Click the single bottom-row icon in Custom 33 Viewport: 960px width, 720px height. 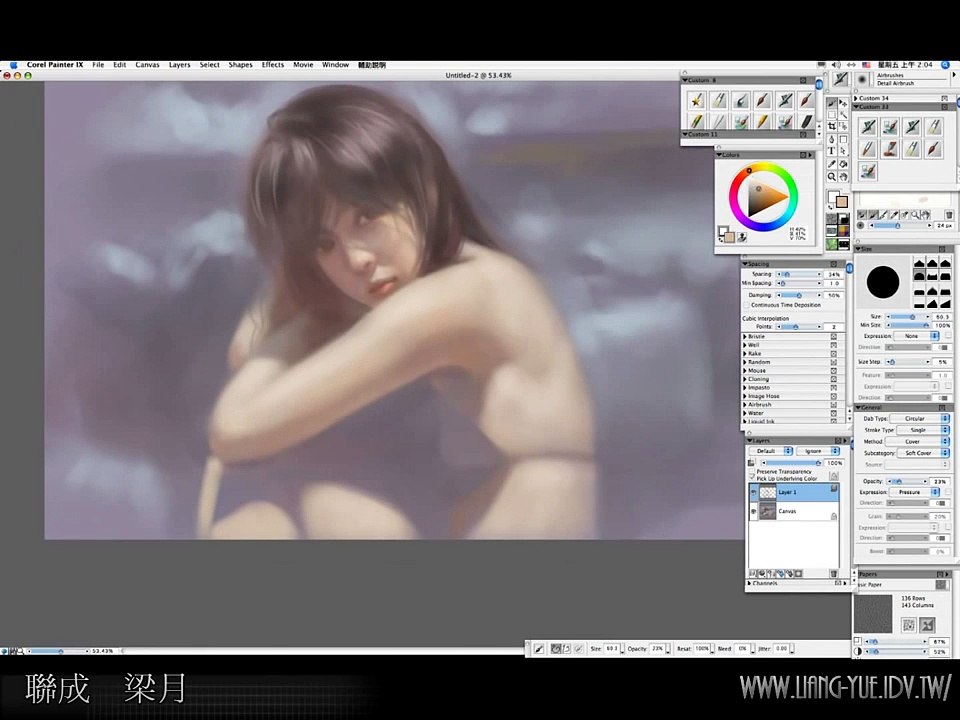point(868,171)
